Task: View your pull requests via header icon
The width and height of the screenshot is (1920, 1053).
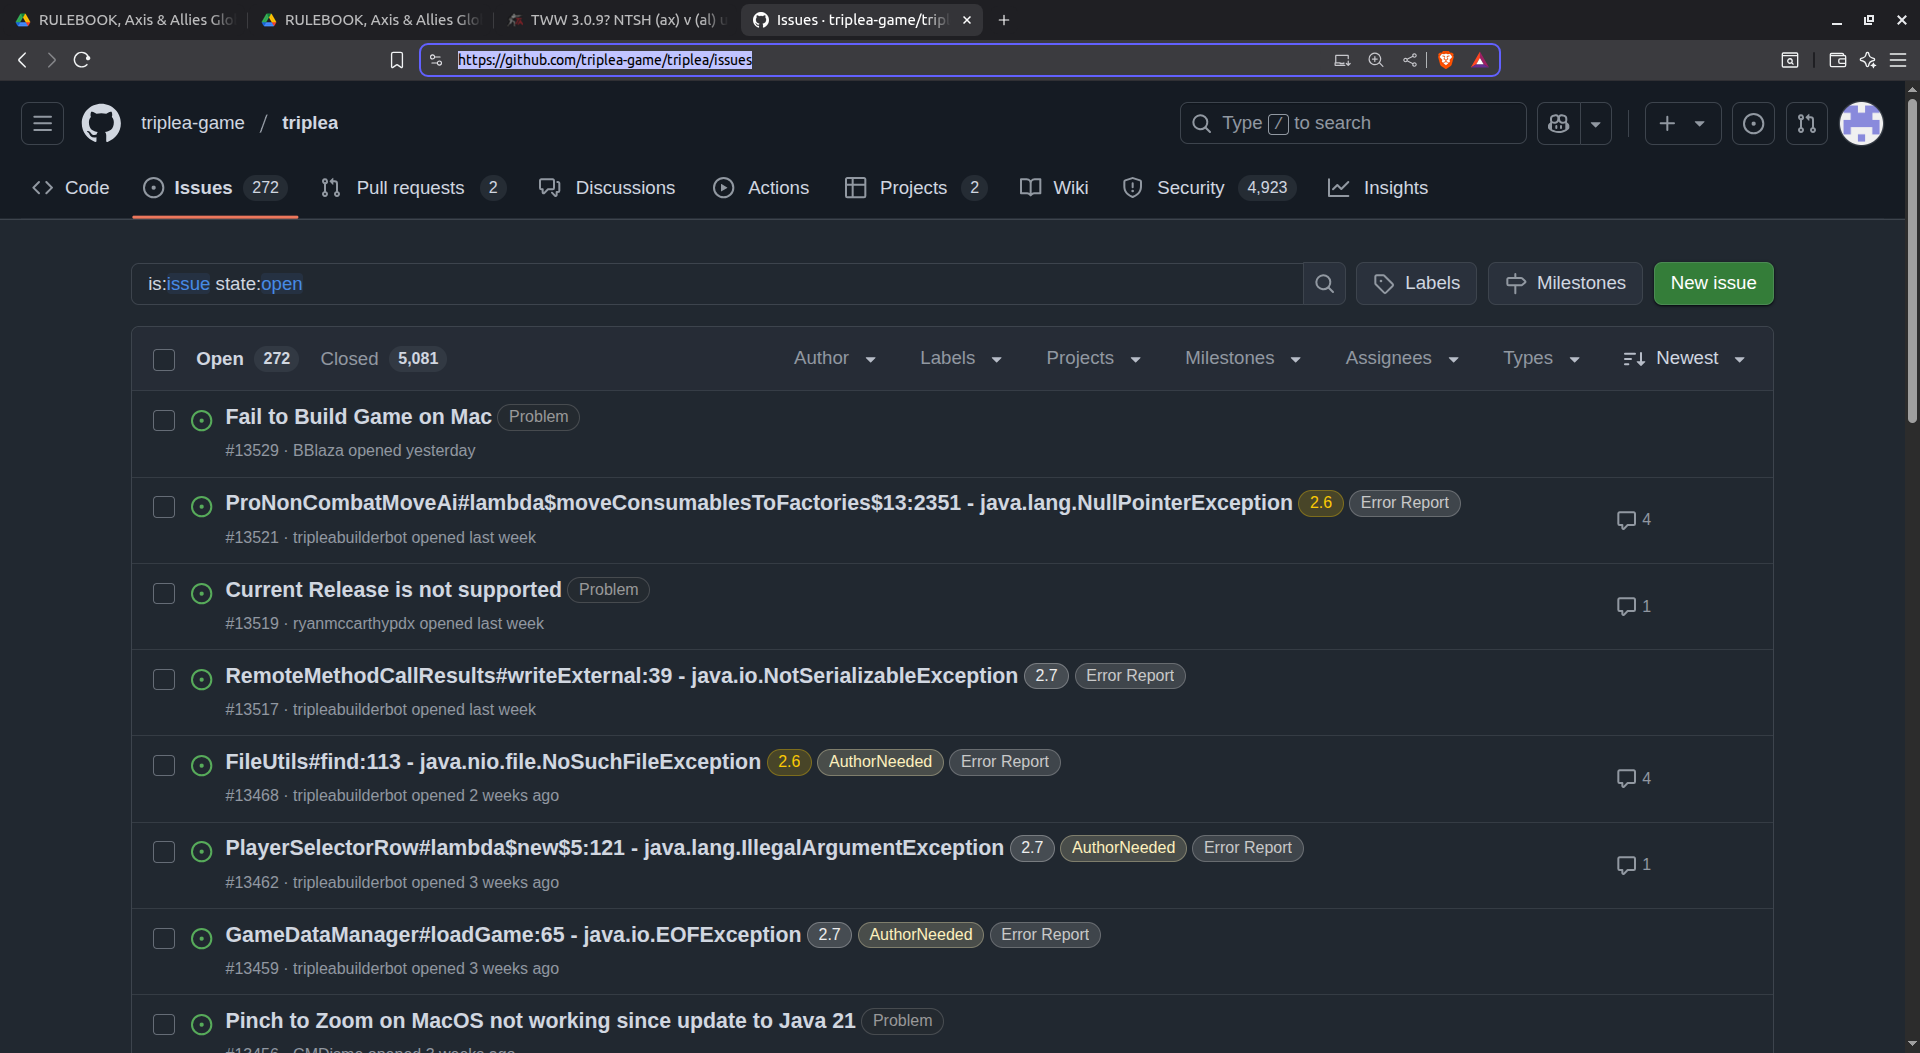Action: (1806, 123)
